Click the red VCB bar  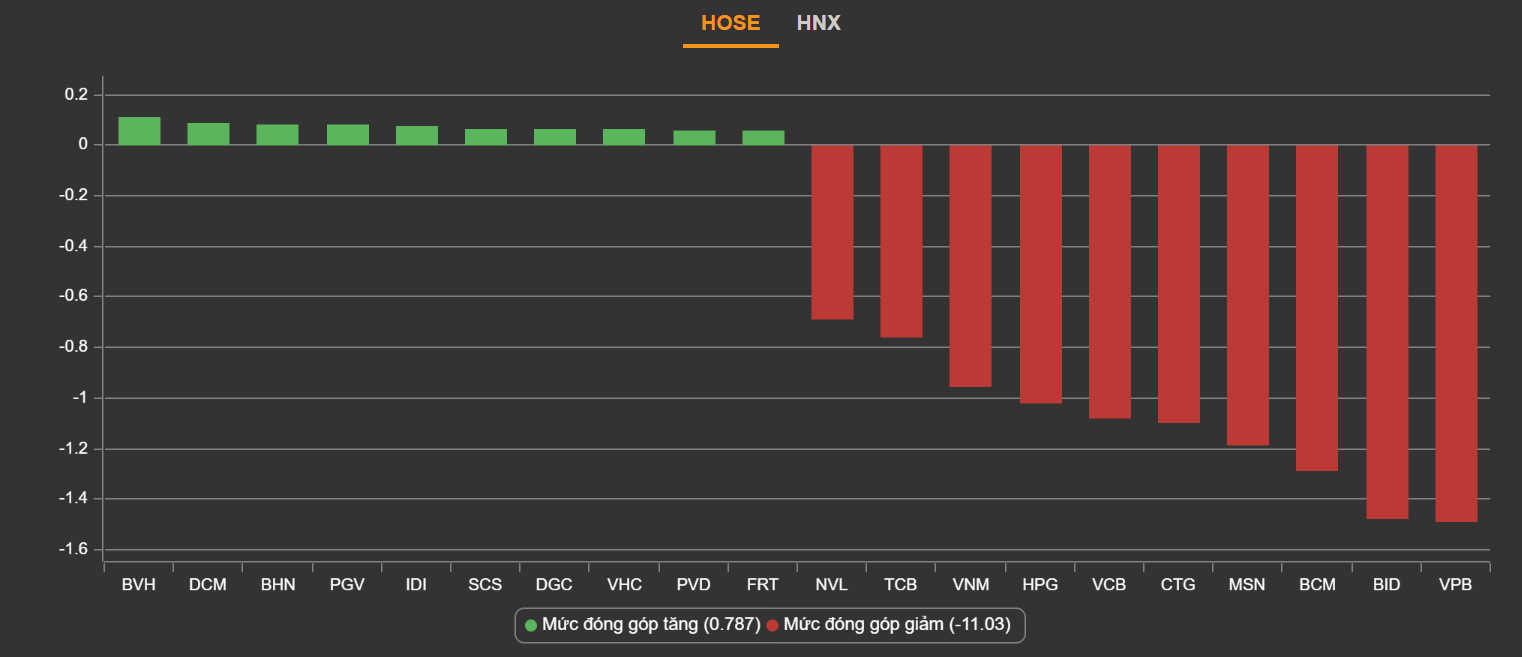pos(1109,281)
